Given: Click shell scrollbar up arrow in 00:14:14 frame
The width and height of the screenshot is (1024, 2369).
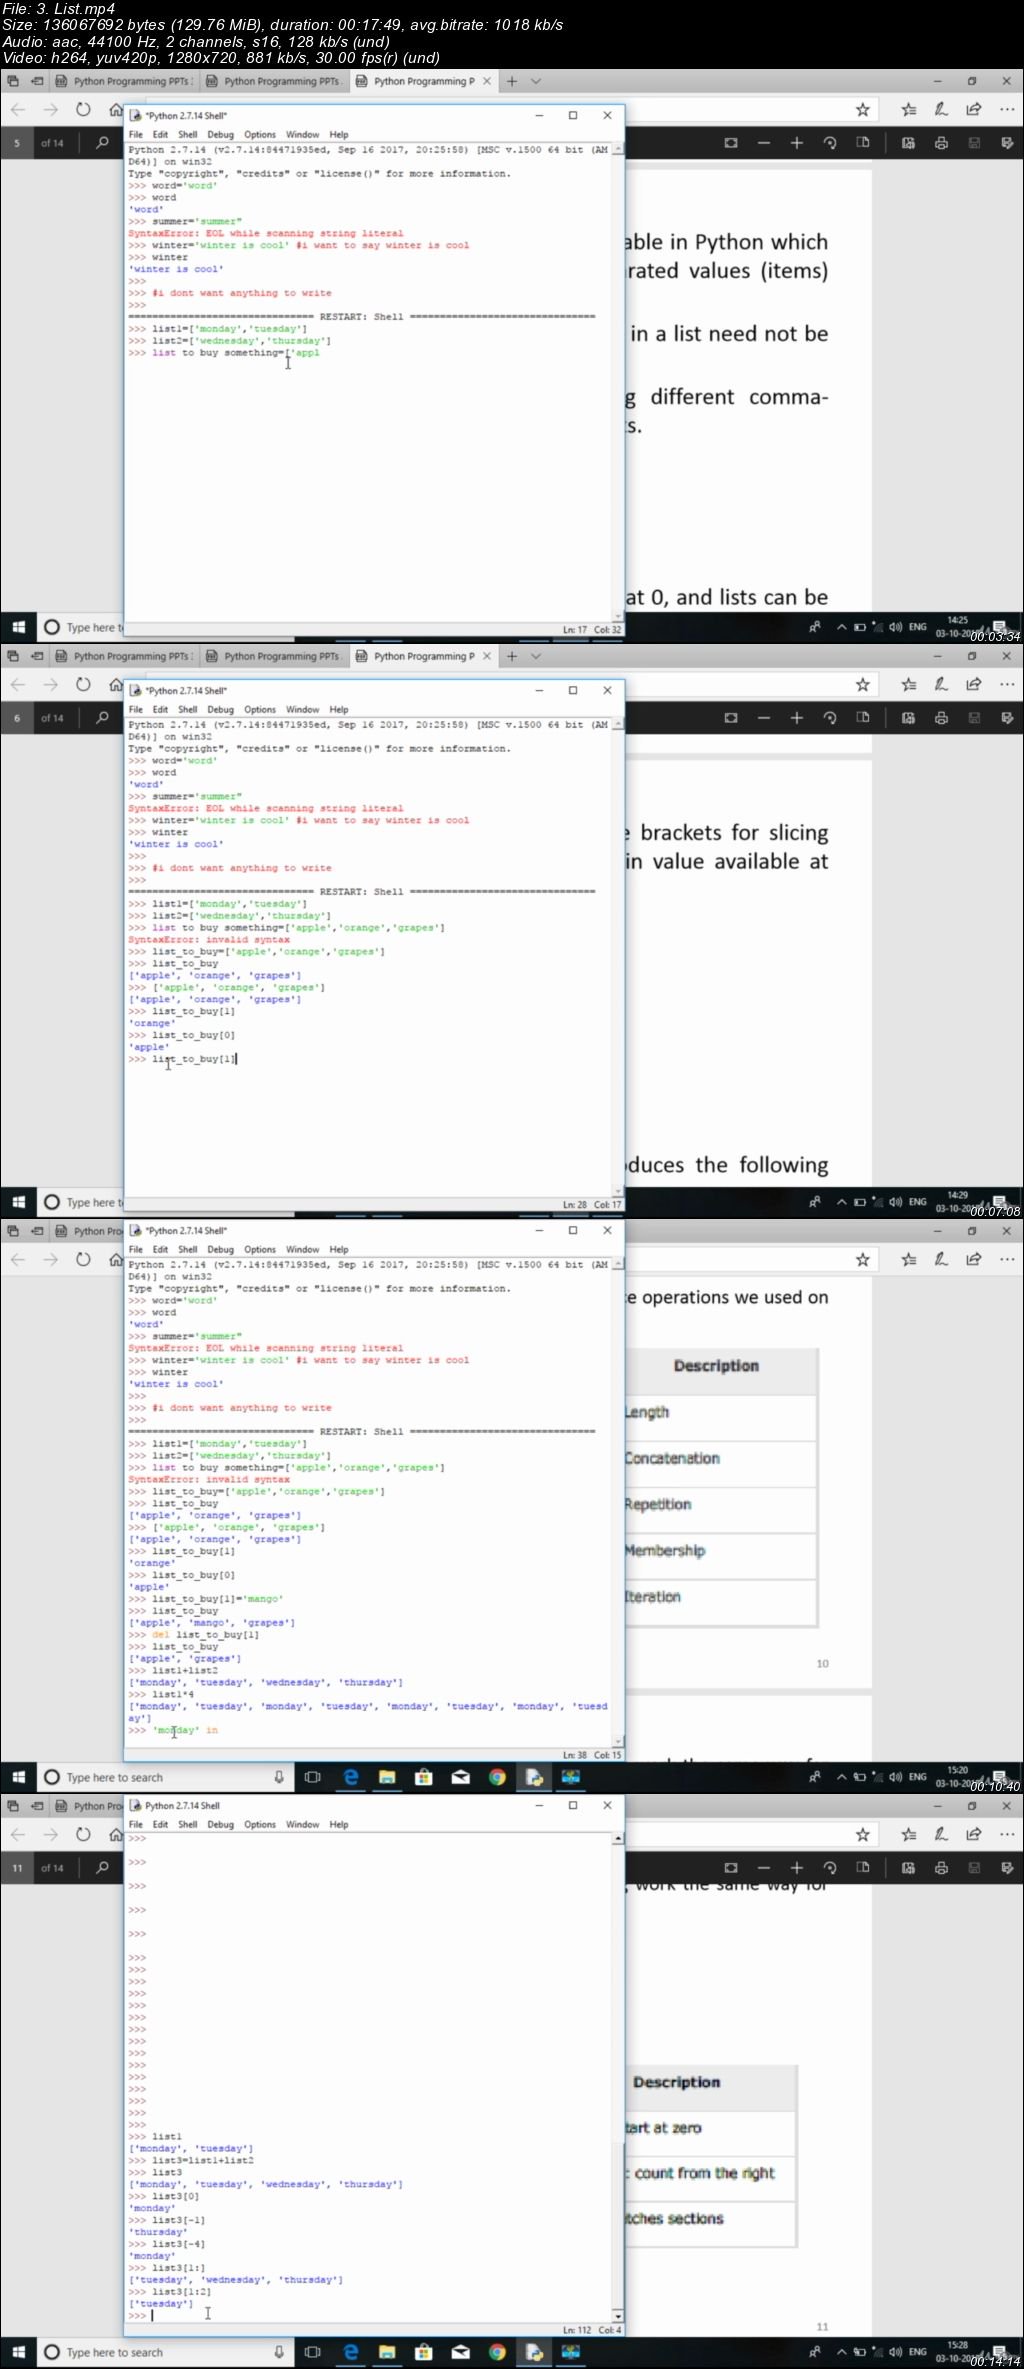Looking at the screenshot, I should click(x=618, y=1839).
